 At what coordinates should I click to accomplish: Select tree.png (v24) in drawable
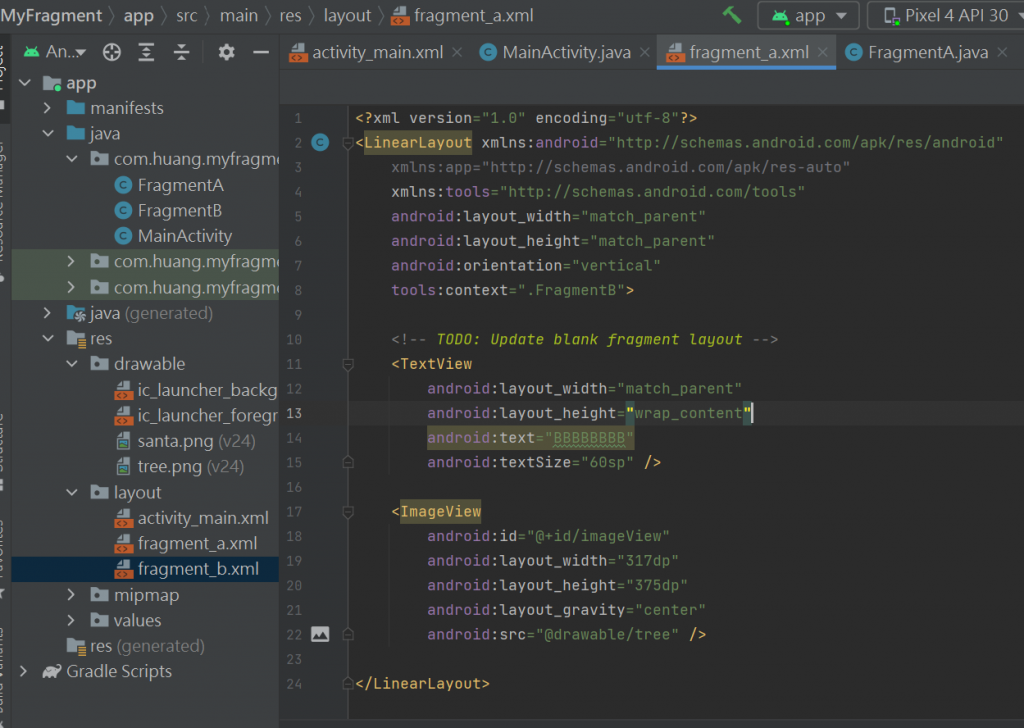point(180,467)
